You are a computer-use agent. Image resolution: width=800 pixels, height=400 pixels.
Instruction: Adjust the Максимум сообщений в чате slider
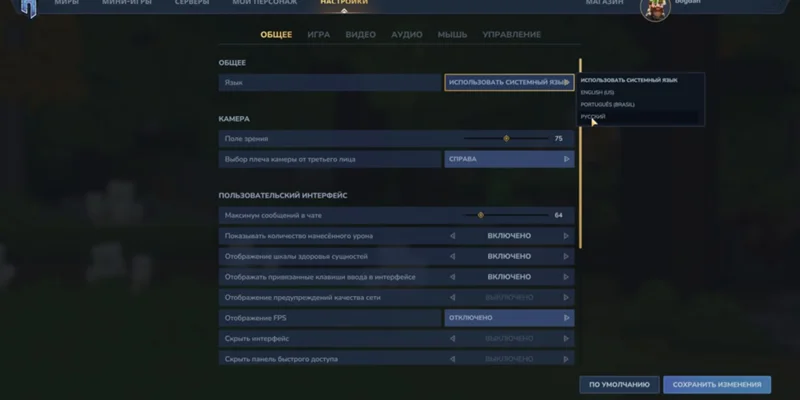[x=506, y=215]
